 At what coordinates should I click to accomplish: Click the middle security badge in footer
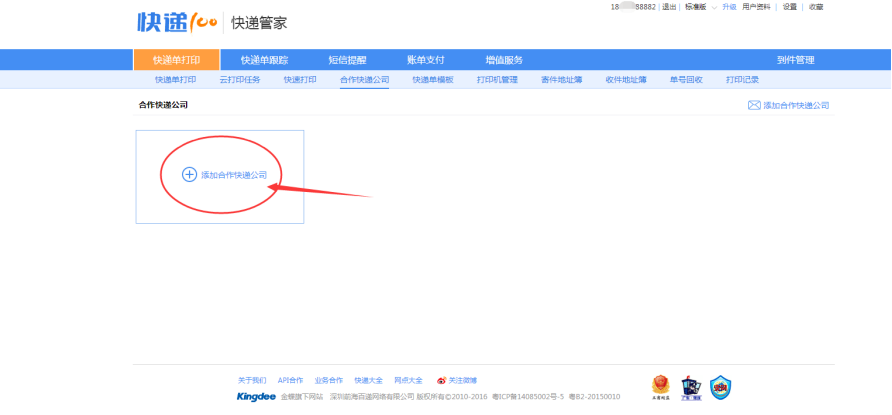690,387
